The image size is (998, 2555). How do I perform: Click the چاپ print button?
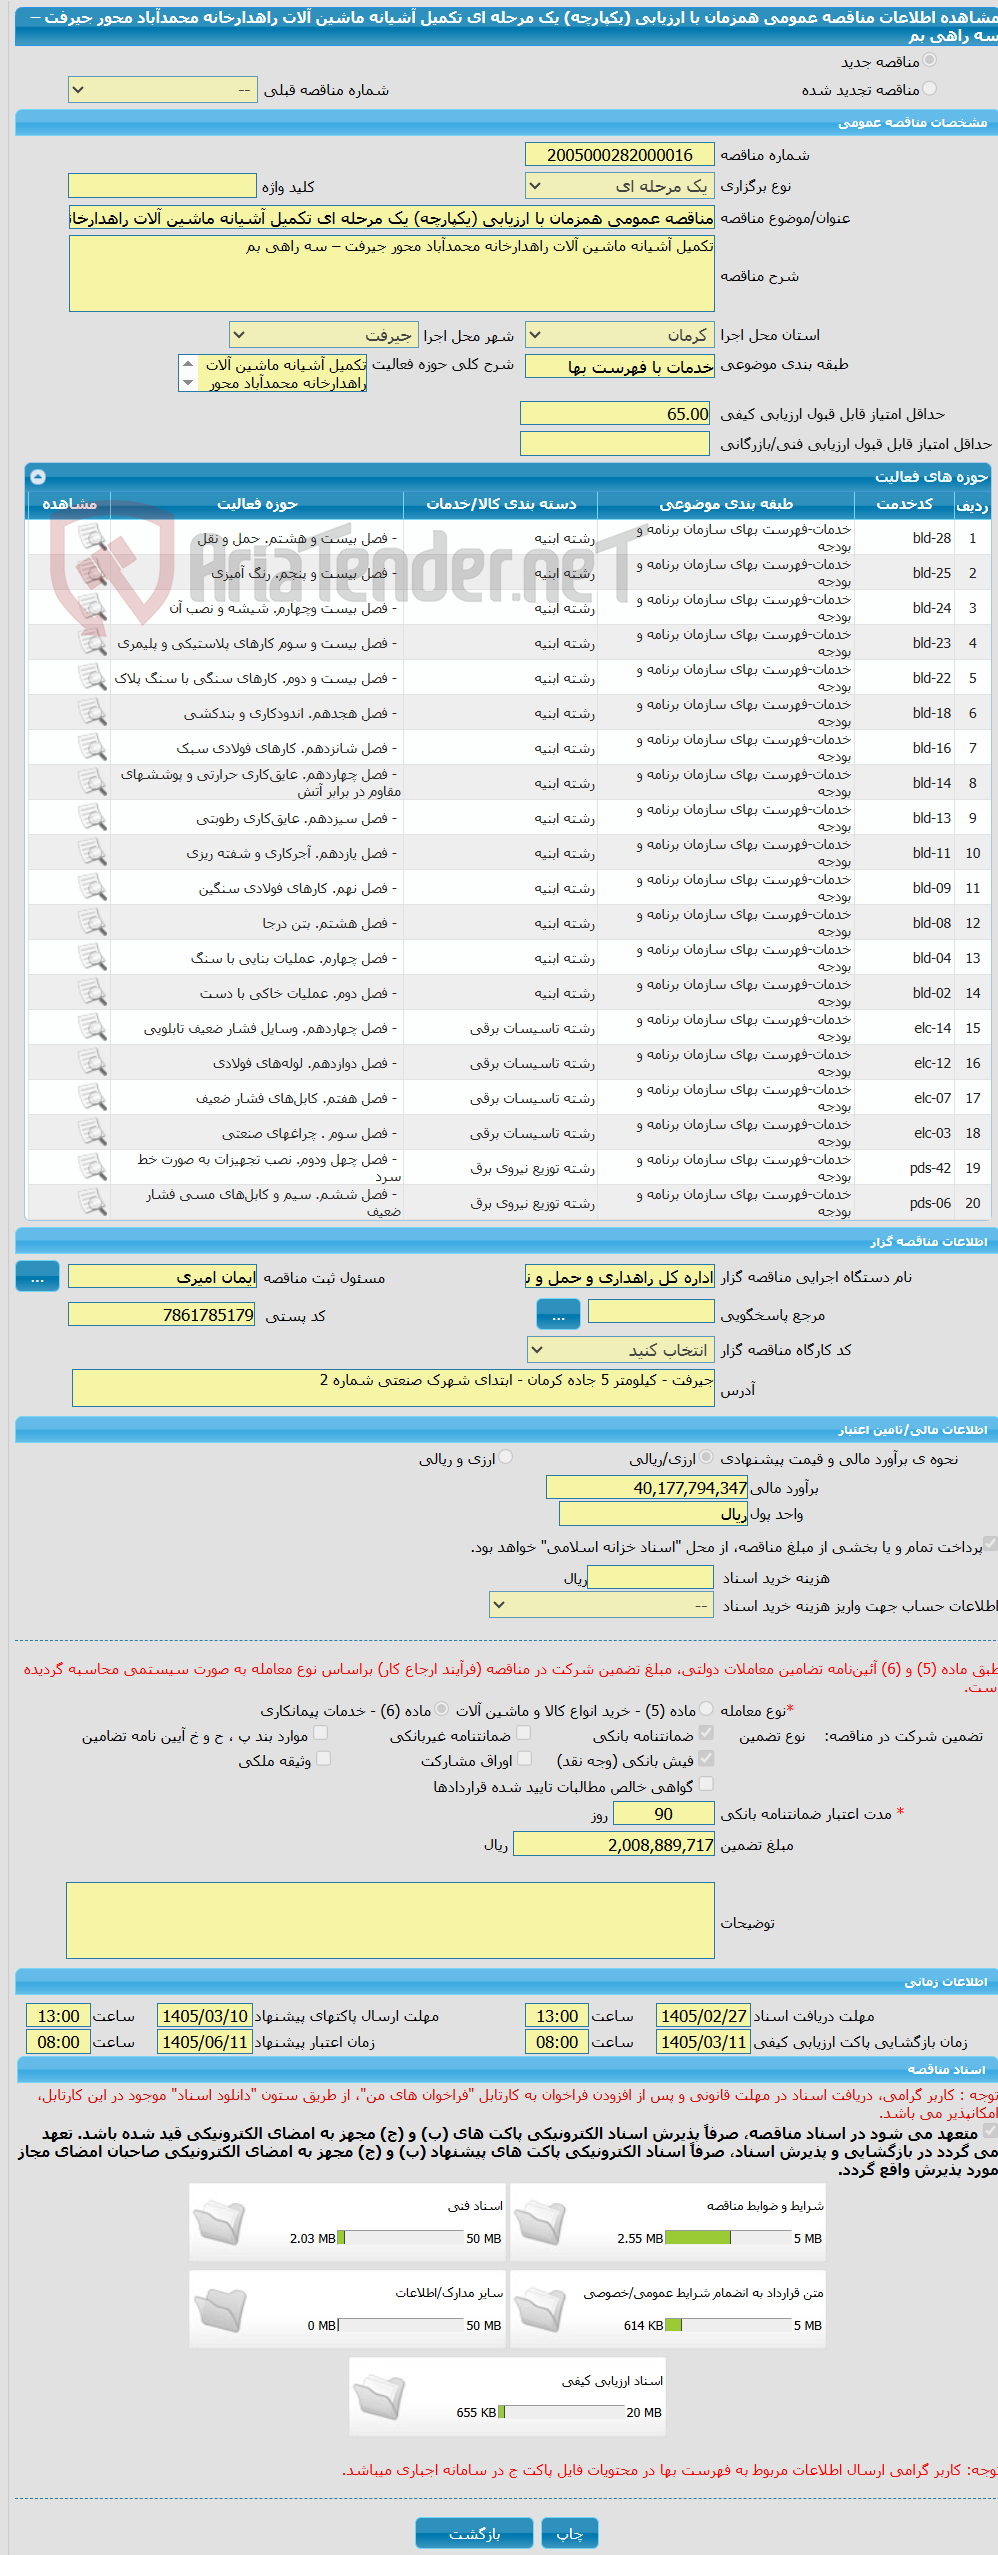tap(570, 2533)
